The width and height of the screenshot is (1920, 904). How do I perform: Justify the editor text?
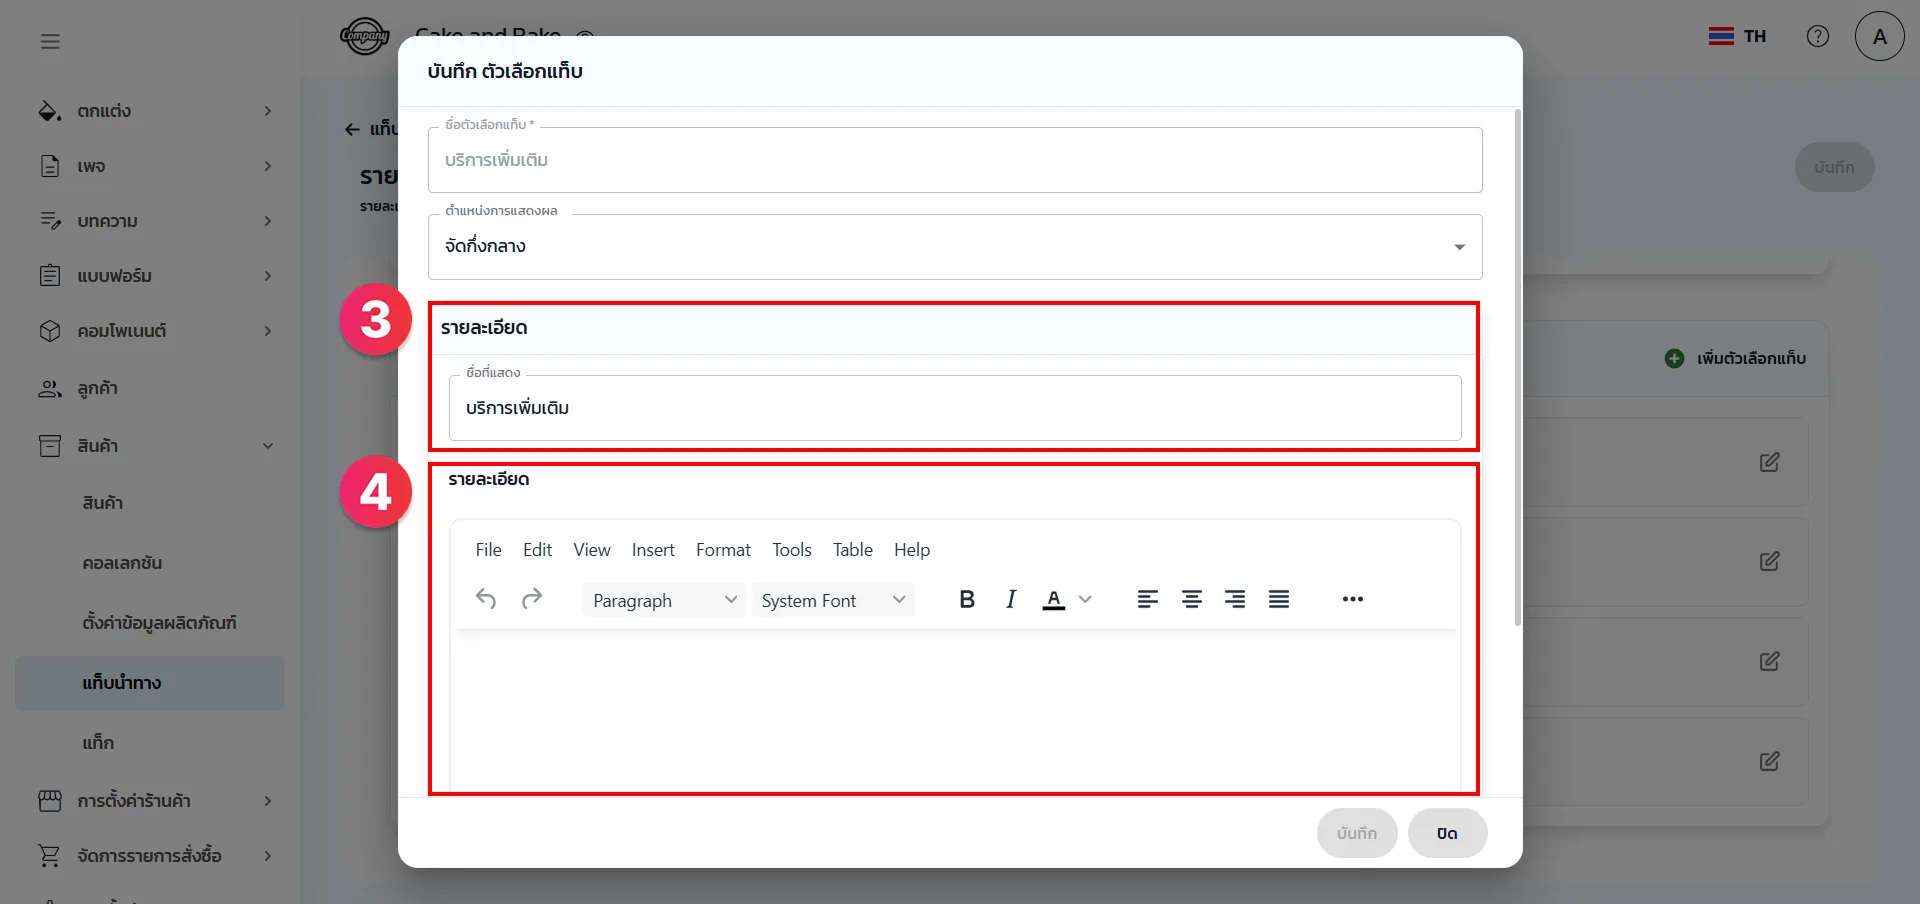click(x=1278, y=600)
